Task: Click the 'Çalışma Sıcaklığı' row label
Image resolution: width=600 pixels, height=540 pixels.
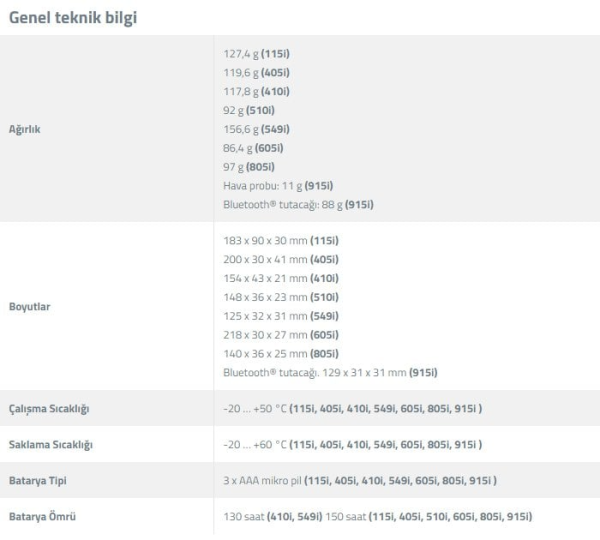Action: click(x=49, y=408)
